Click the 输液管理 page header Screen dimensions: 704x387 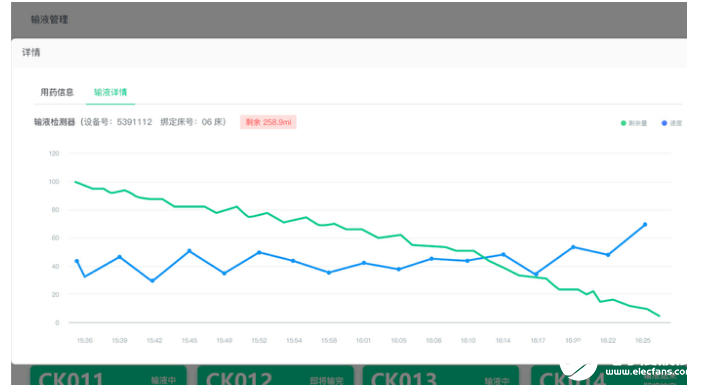(49, 20)
